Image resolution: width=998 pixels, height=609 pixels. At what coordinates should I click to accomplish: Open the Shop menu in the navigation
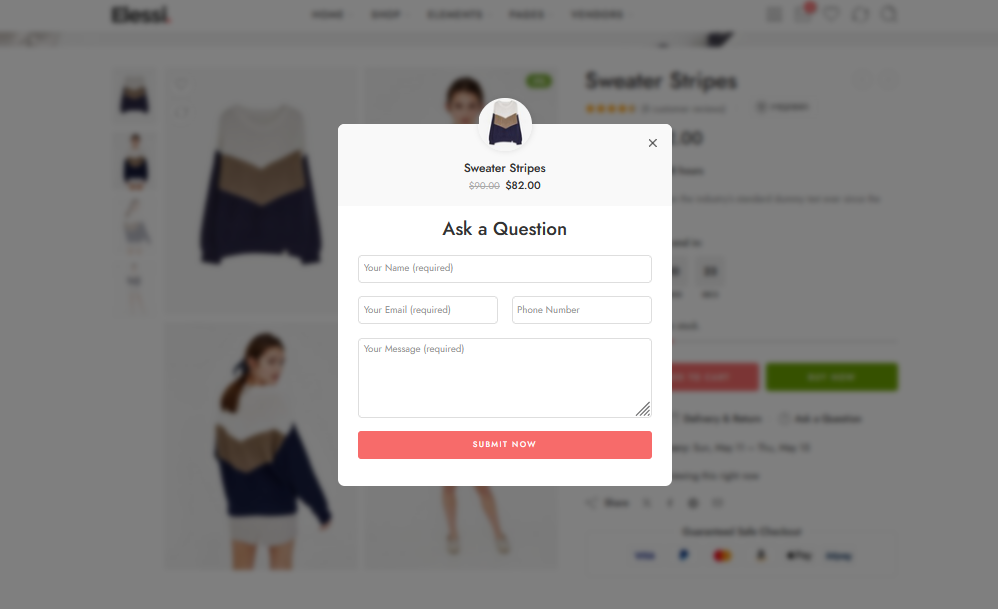386,15
